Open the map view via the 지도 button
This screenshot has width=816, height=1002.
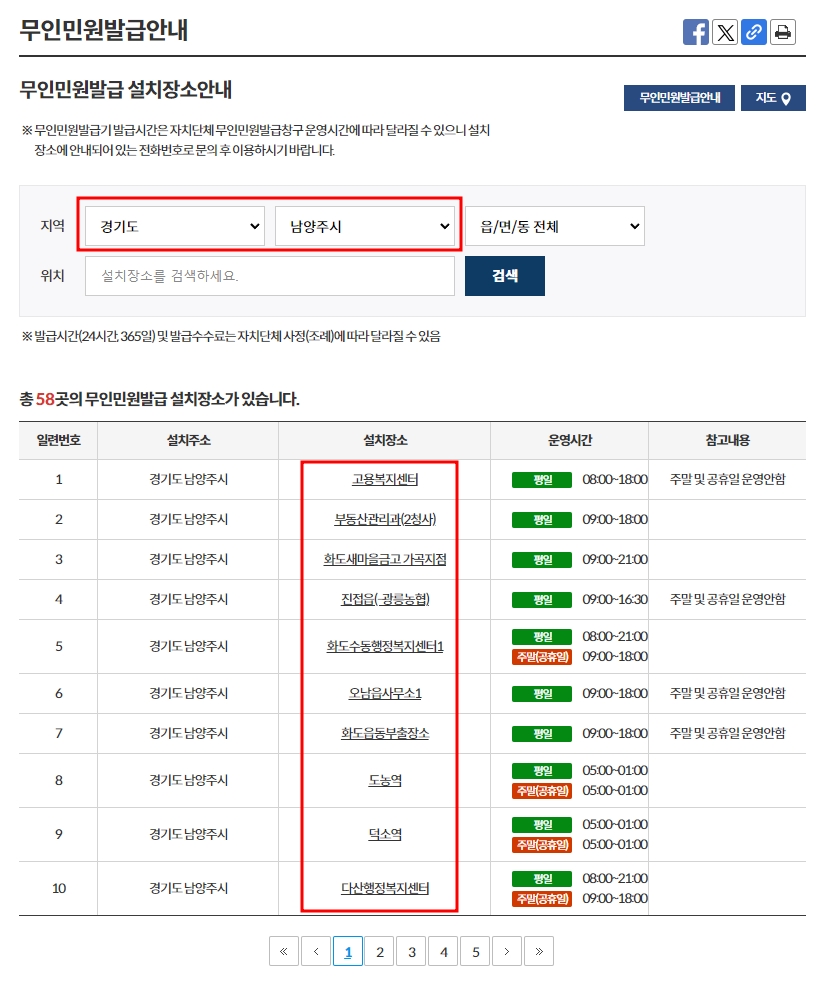(x=773, y=97)
